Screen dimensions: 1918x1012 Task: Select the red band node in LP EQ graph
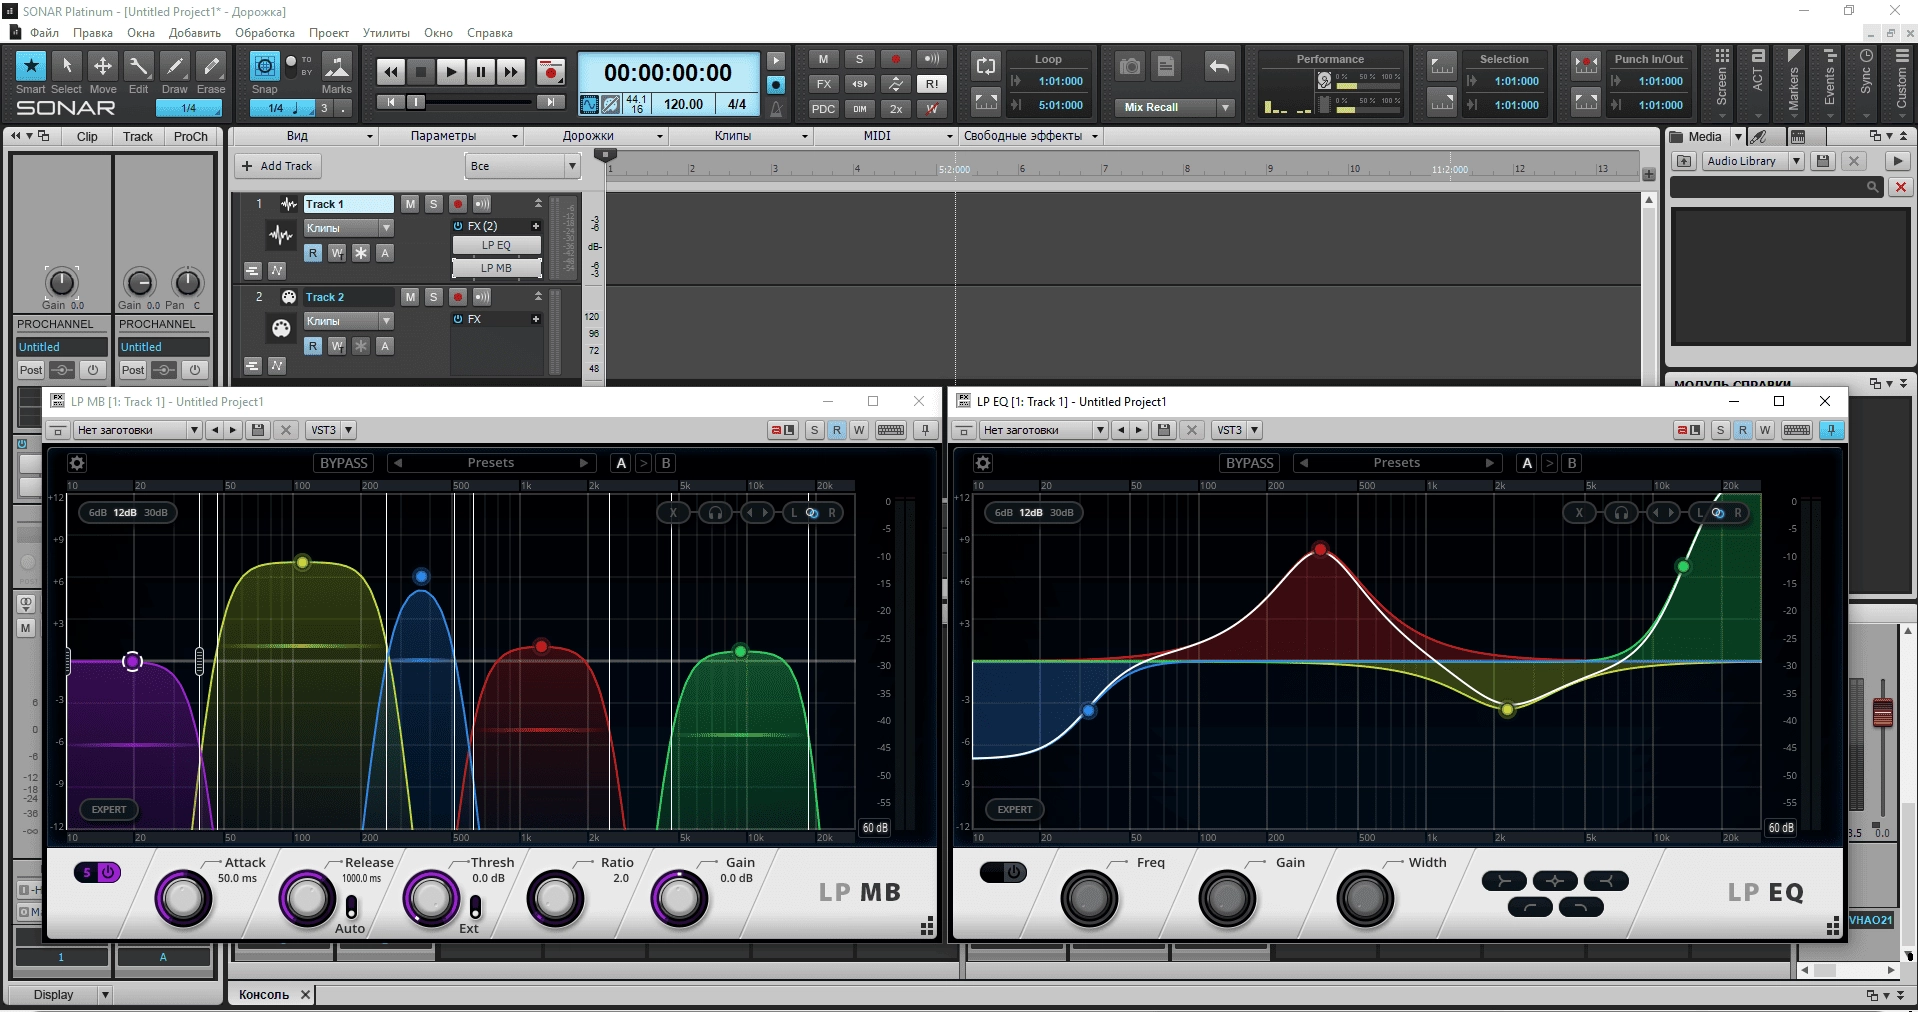pos(1321,550)
